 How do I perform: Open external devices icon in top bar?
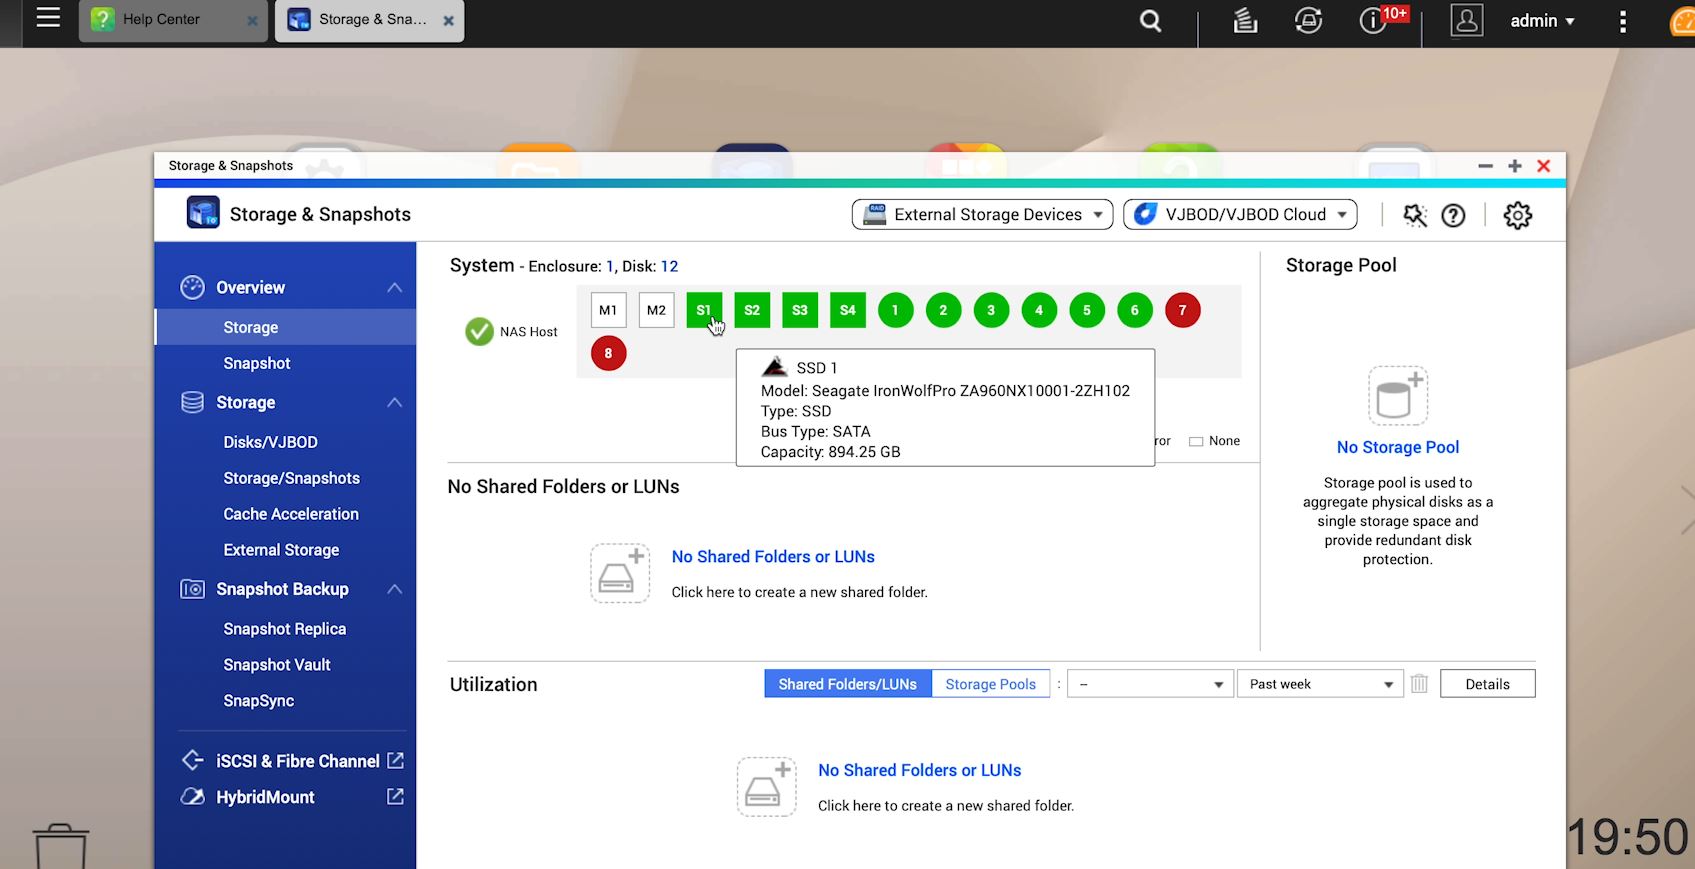1308,21
